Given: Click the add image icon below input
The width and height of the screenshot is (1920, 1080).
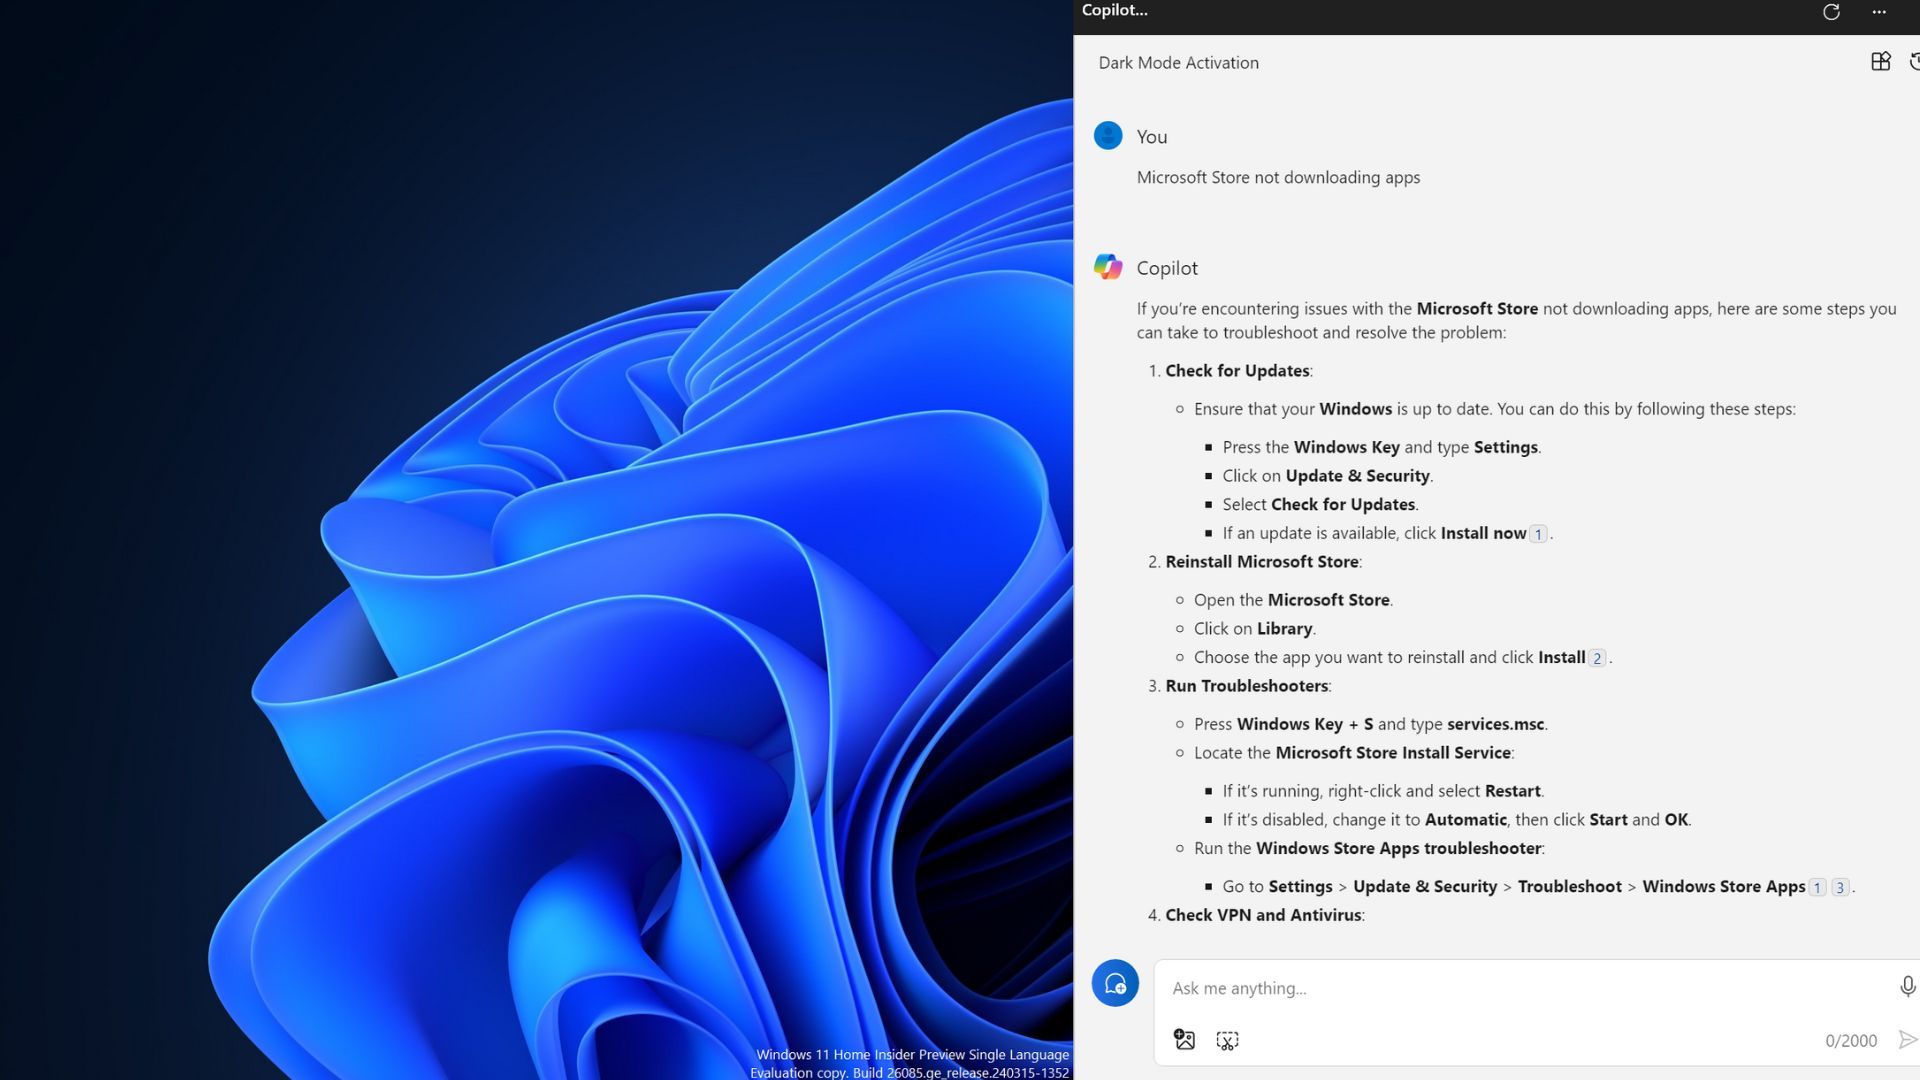Looking at the screenshot, I should coord(1185,1040).
